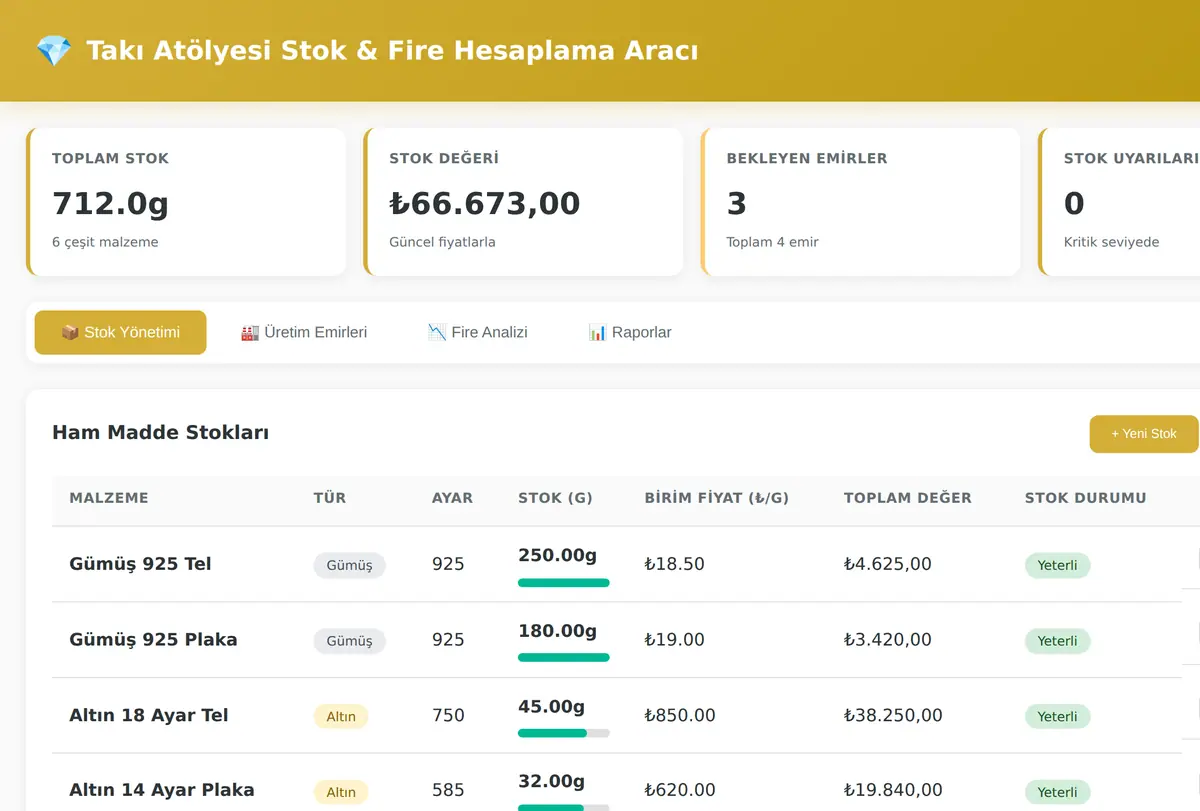
Task: Click the ₺850.00 unit price cell
Action: click(680, 715)
